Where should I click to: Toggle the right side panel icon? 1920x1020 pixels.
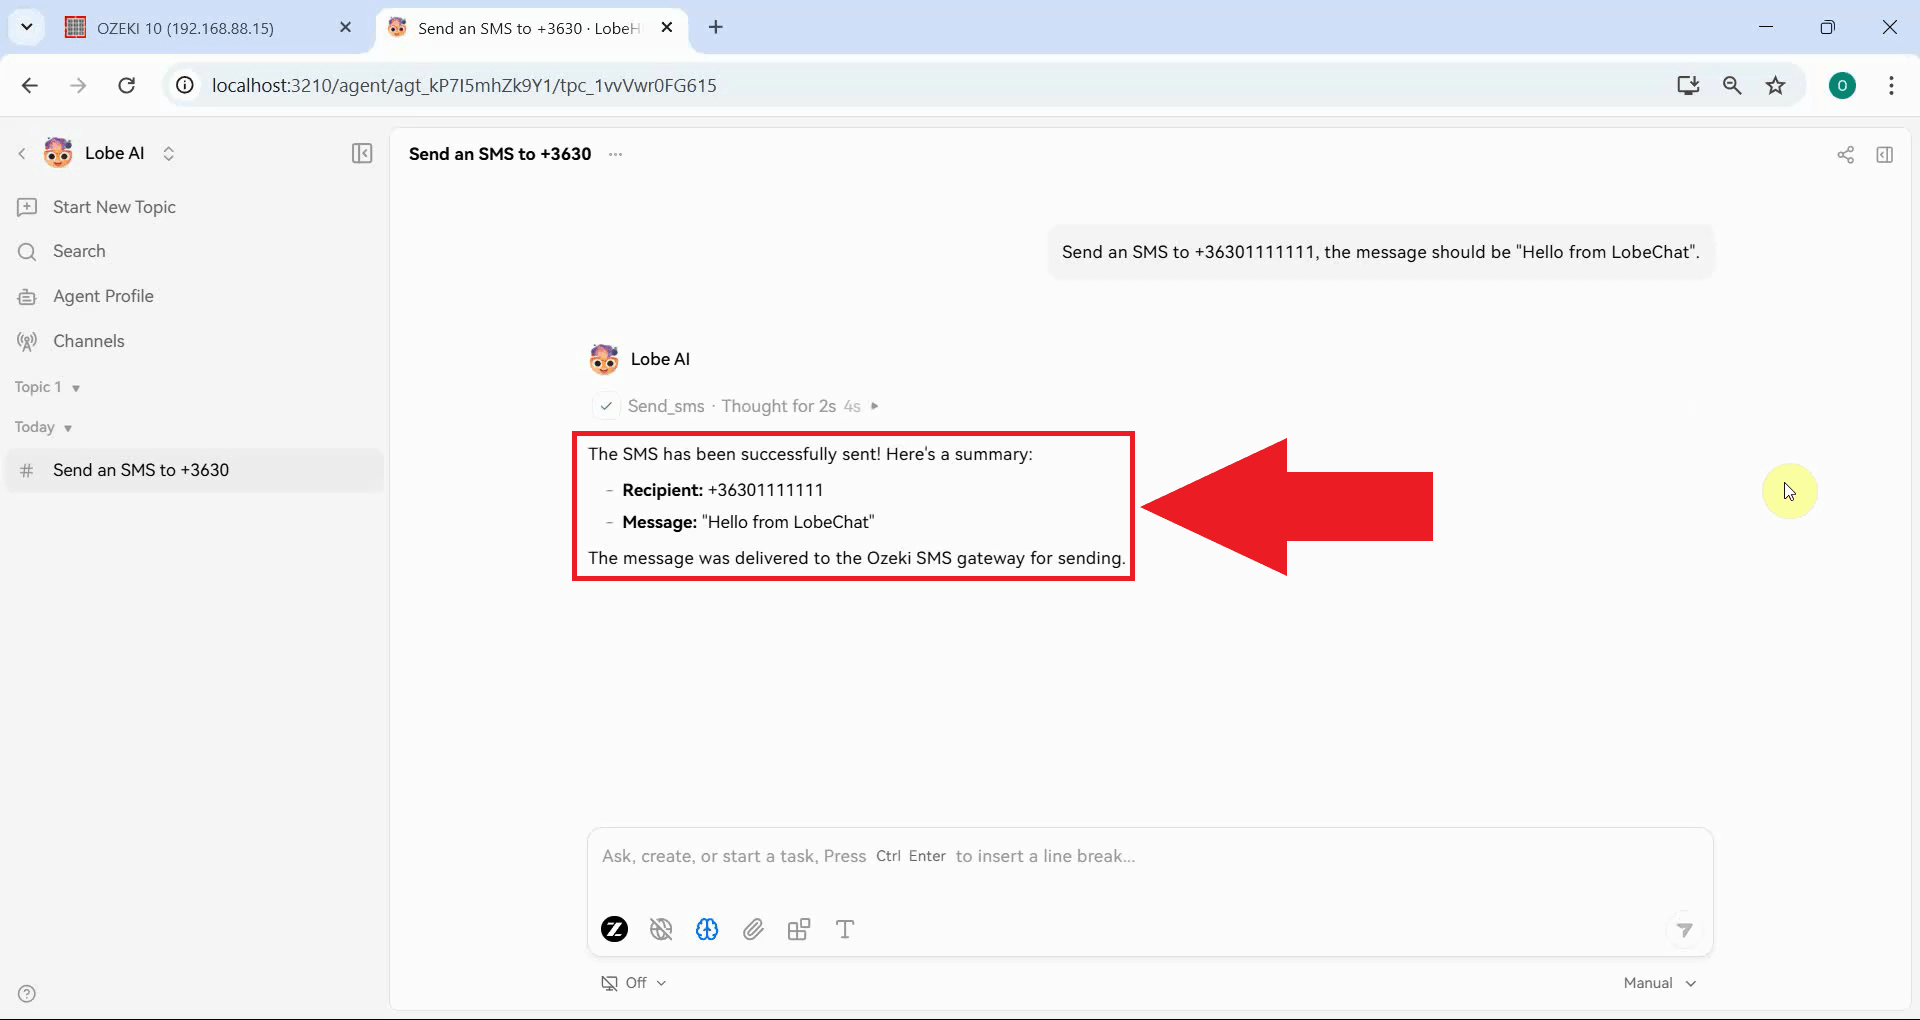coord(1885,154)
